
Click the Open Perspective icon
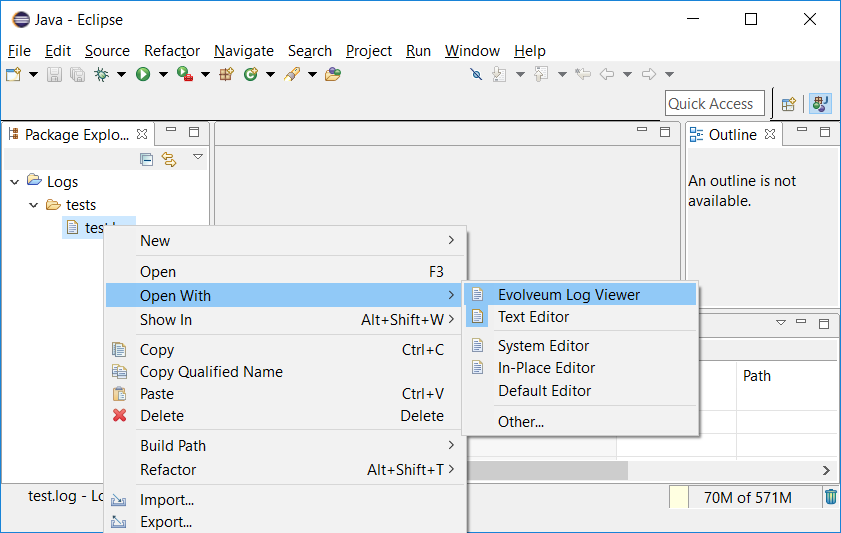pyautogui.click(x=789, y=103)
